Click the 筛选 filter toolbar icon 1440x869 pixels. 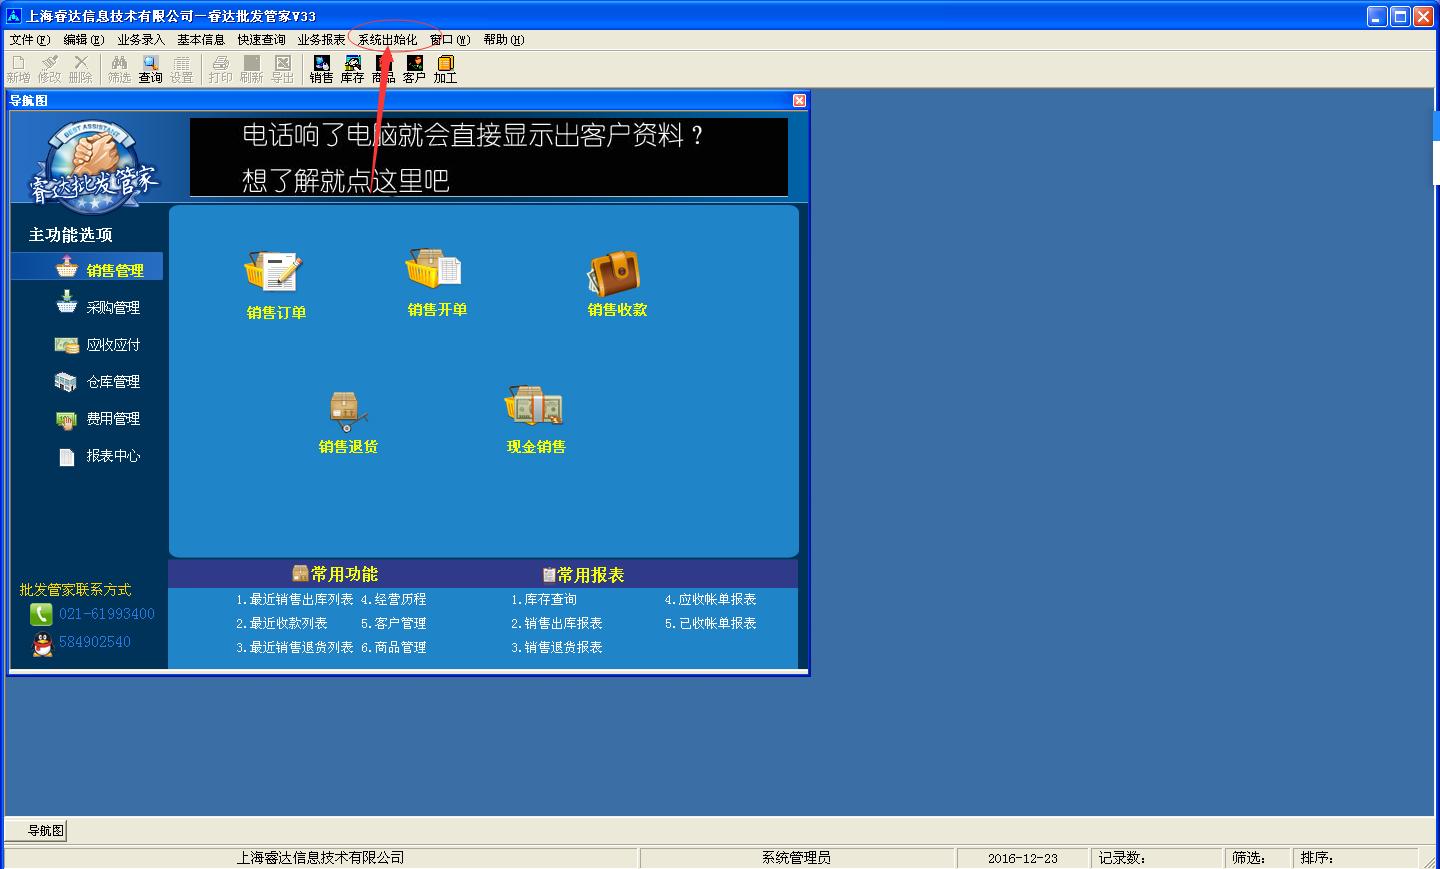pos(119,69)
